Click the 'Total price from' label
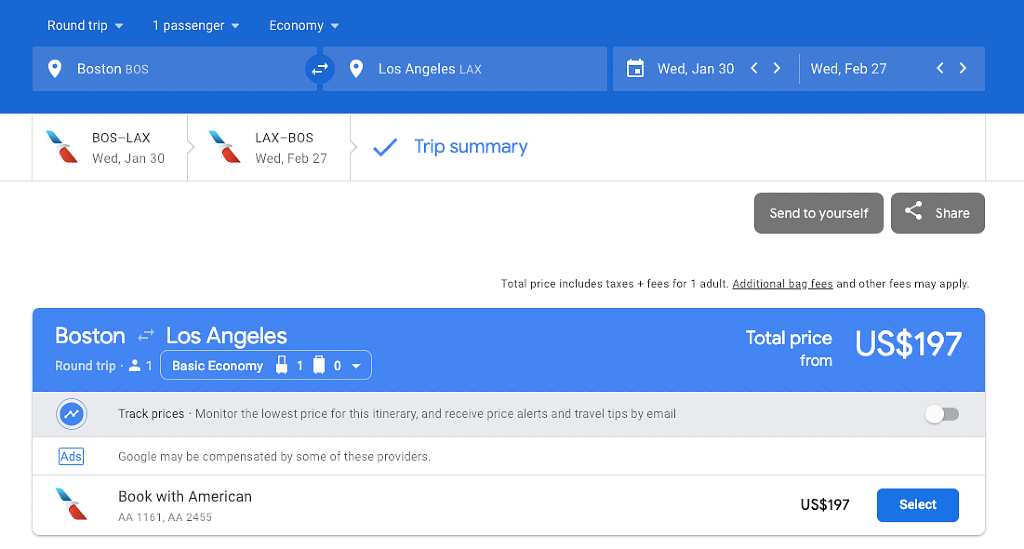1024x549 pixels. (789, 349)
